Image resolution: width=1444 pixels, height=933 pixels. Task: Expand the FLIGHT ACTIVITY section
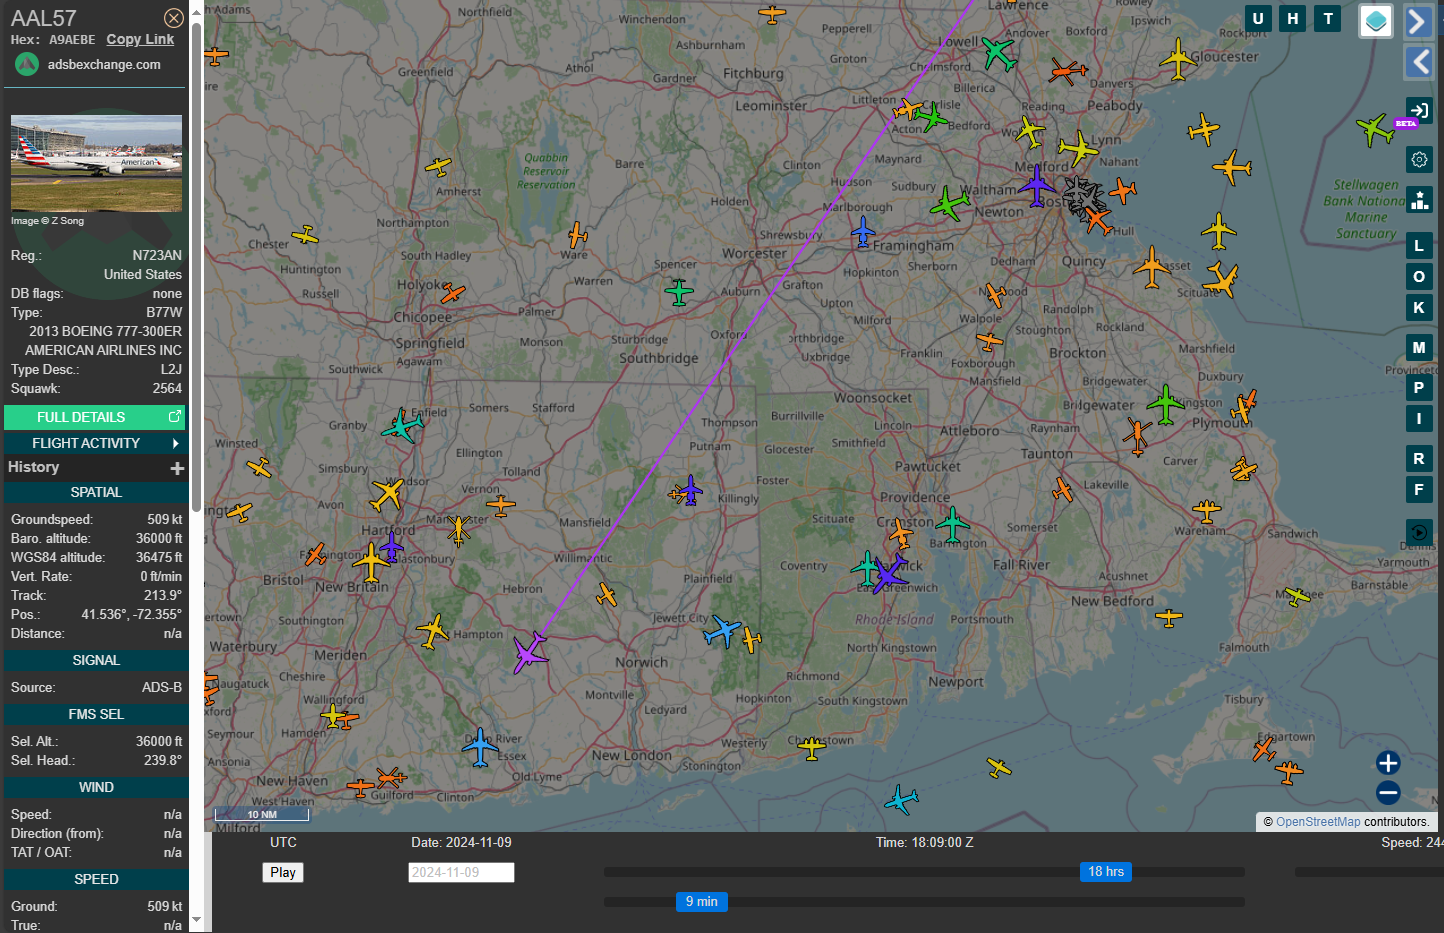[x=95, y=443]
